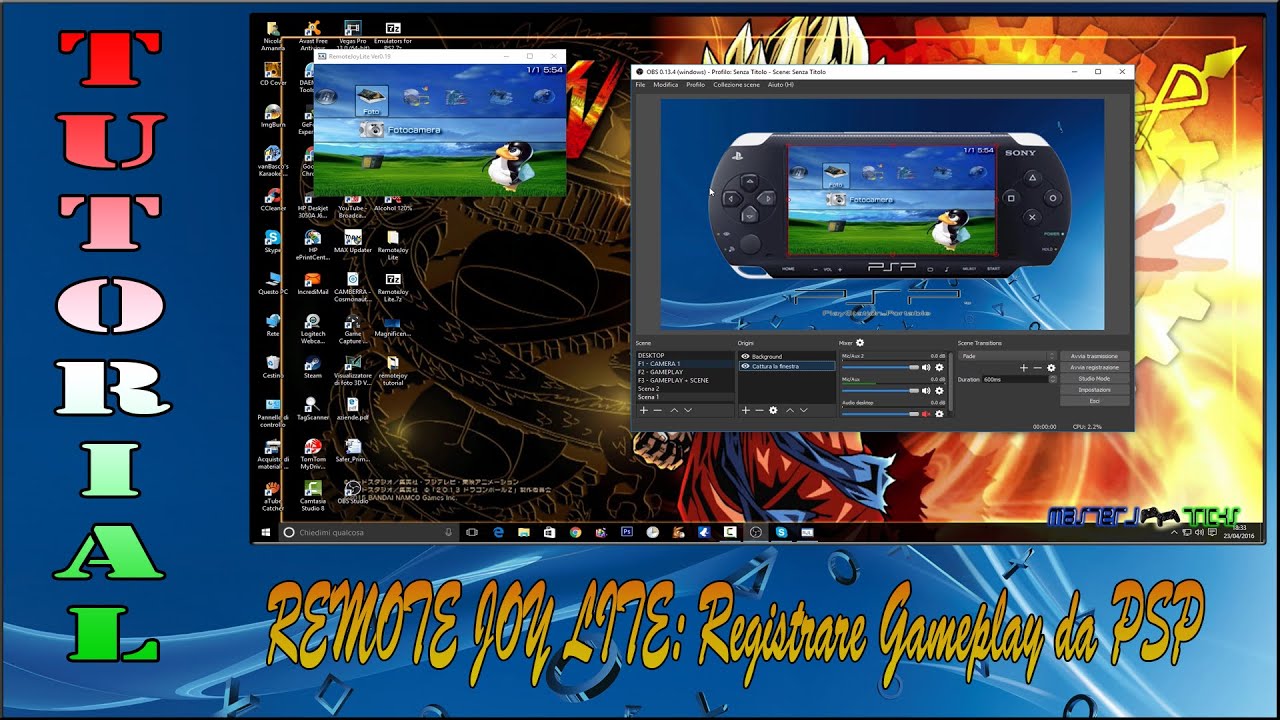
Task: Move scene down in Scene list
Action: (x=688, y=410)
